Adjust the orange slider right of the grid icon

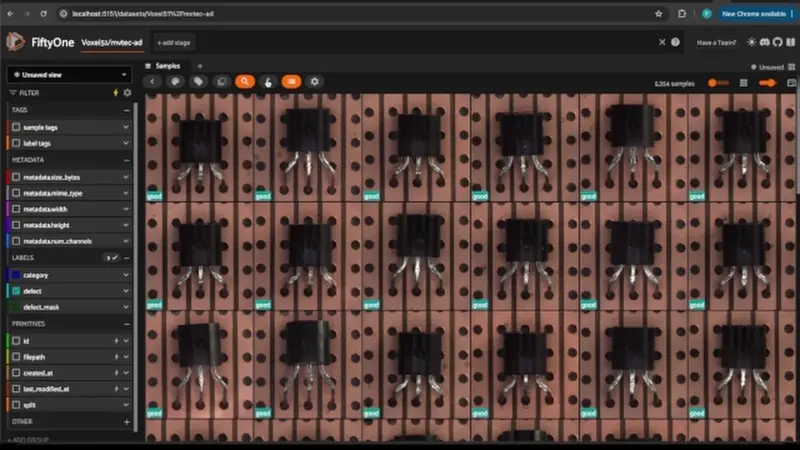tap(767, 83)
